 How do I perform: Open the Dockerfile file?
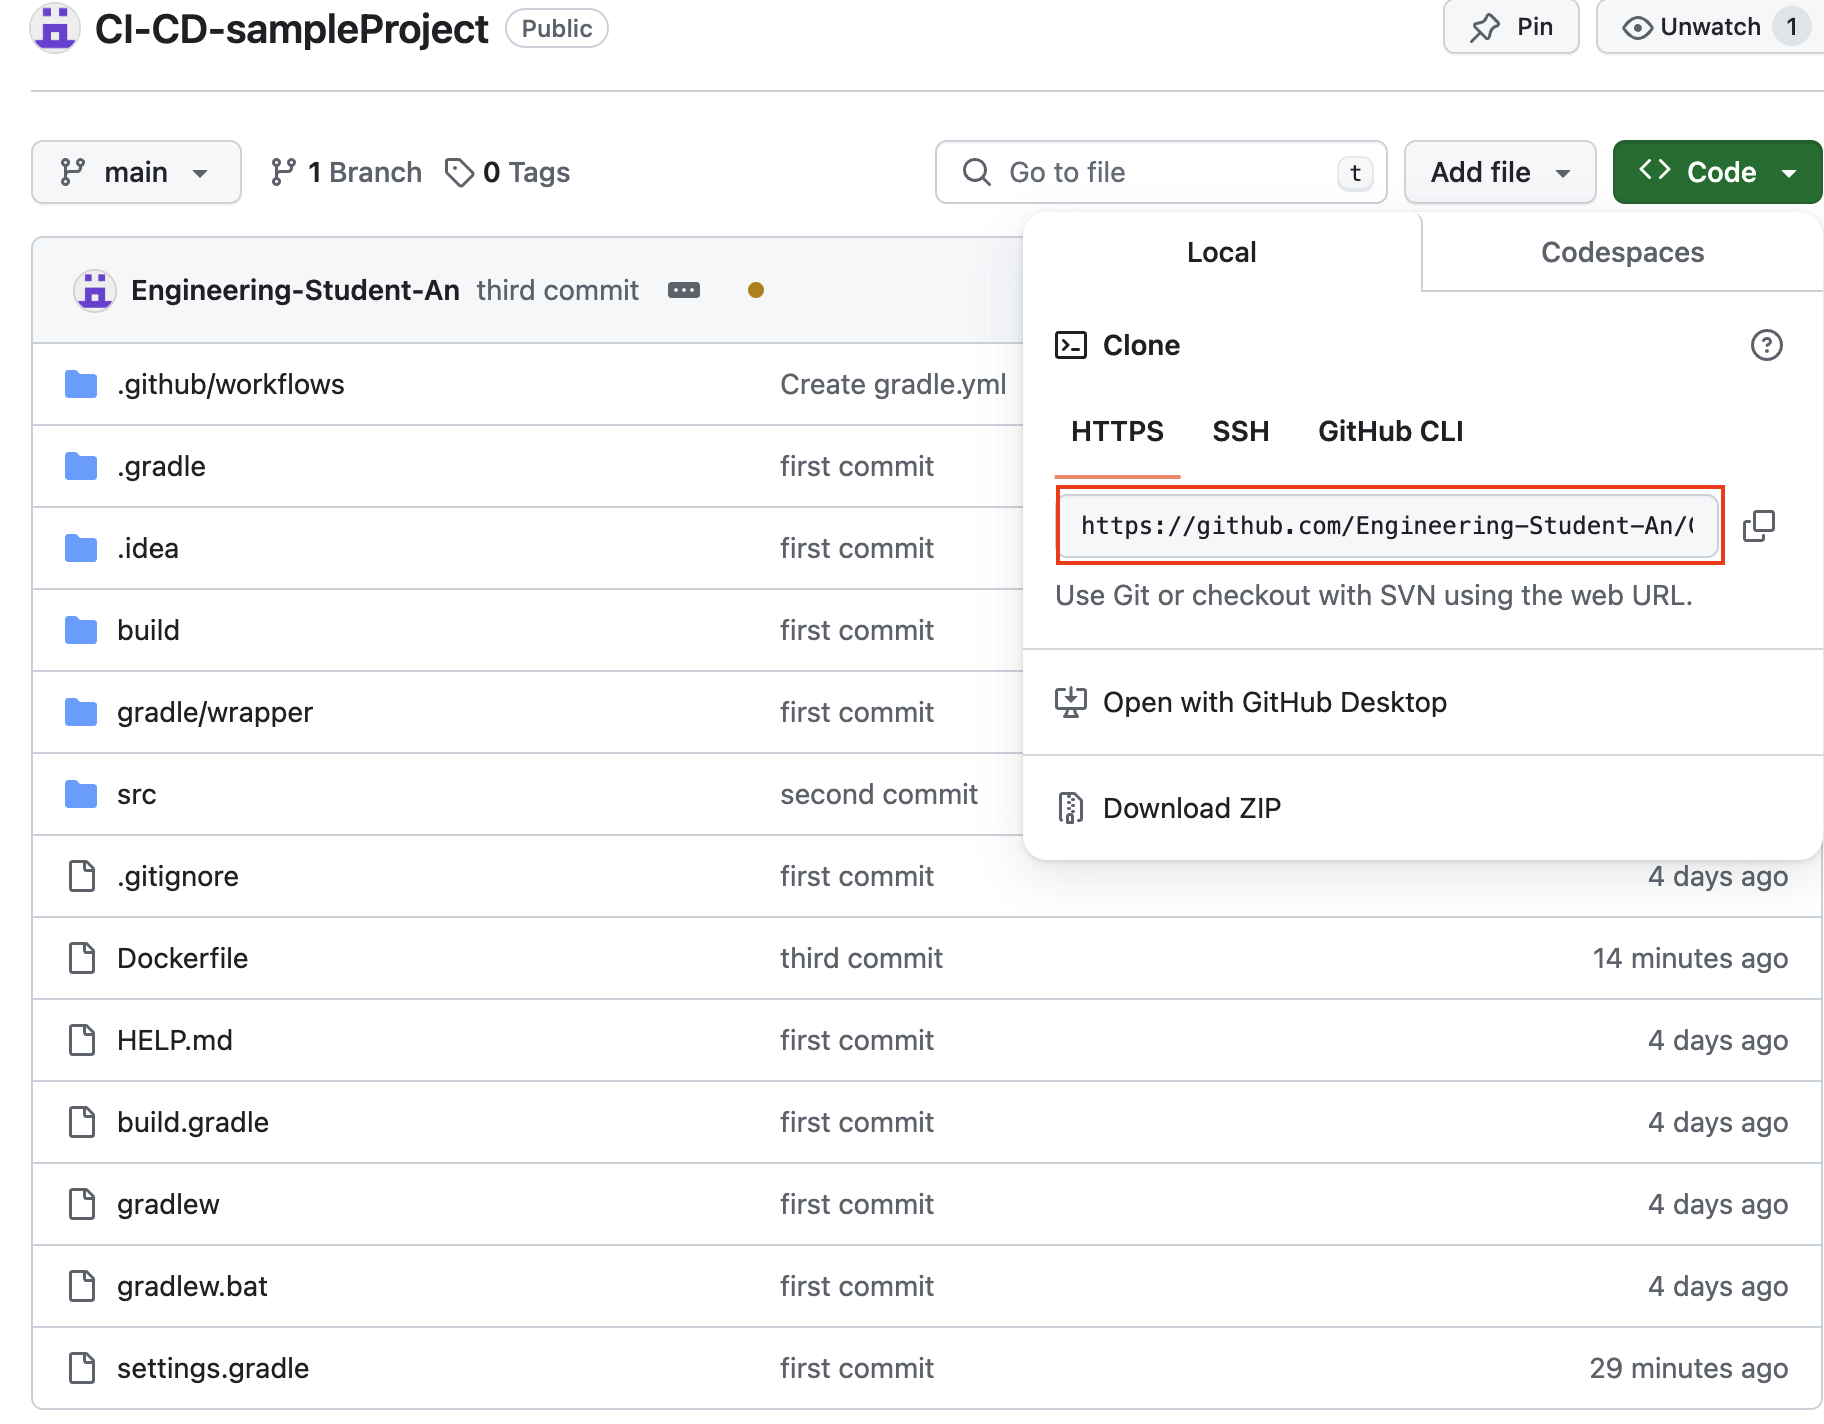pyautogui.click(x=182, y=958)
